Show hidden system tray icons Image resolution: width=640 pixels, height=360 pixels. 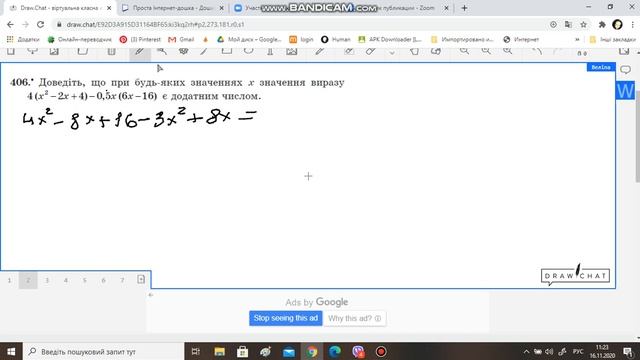point(526,351)
